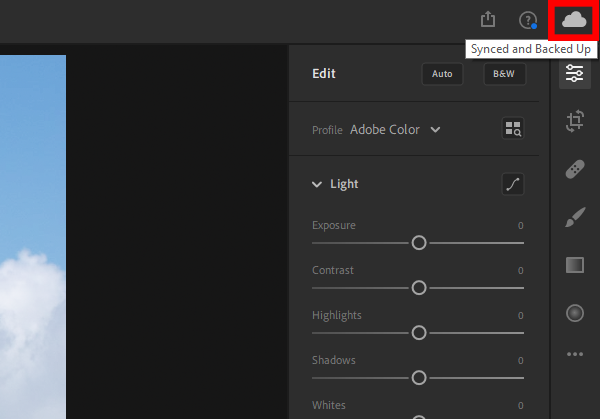Click the Highlights slider handle
Image resolution: width=600 pixels, height=419 pixels.
point(419,333)
